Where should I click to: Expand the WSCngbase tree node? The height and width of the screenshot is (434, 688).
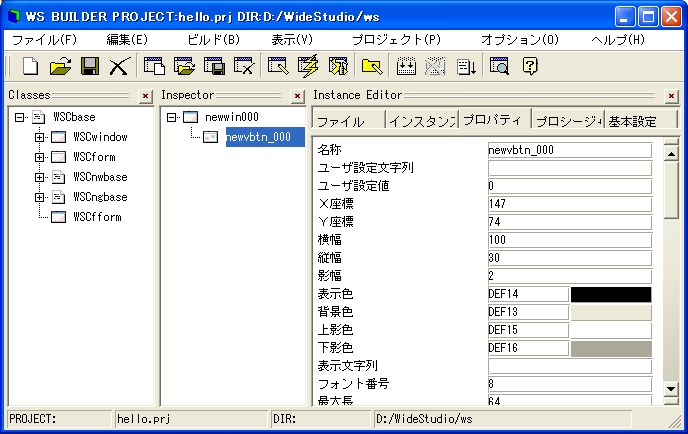[x=39, y=197]
